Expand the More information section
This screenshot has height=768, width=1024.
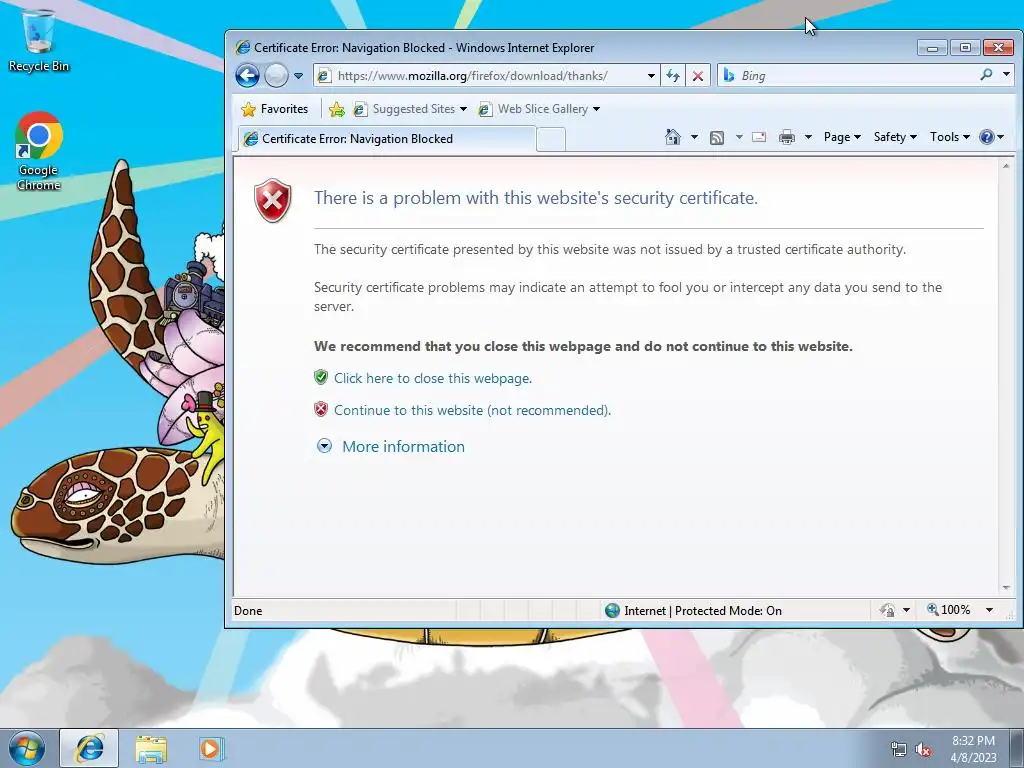click(391, 447)
